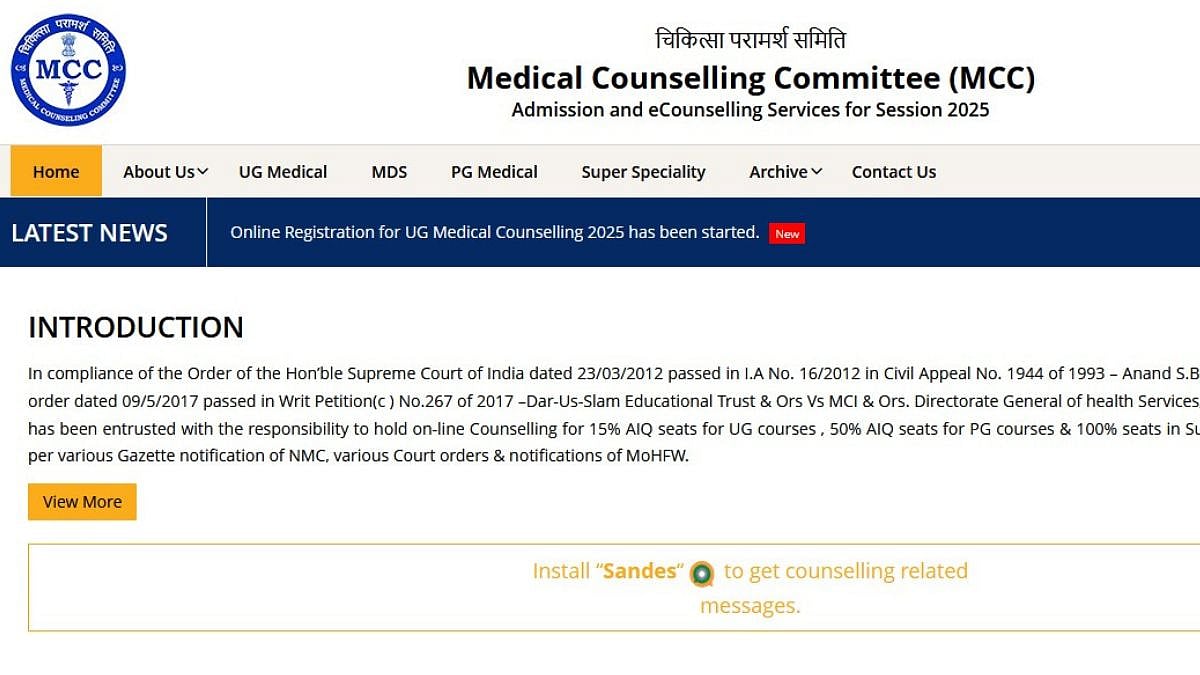Screen dimensions: 1200x675
Task: Click Contact Us in the navigation bar
Action: (893, 172)
